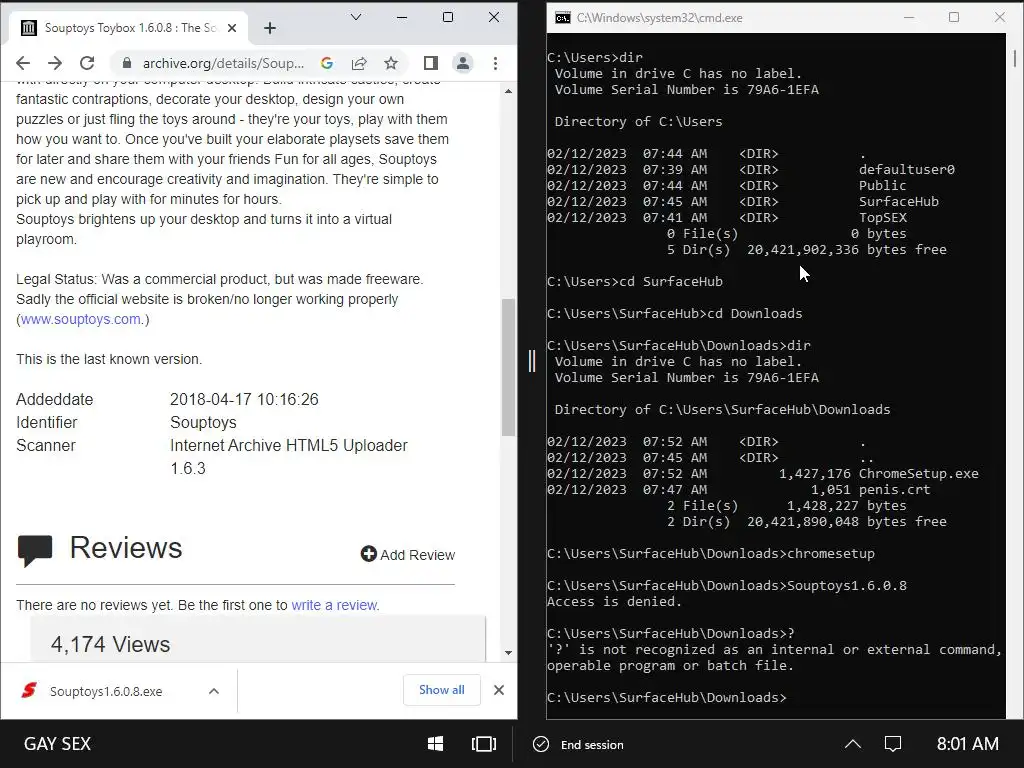1024x768 pixels.
Task: Go back in Chrome history
Action: coord(23,63)
